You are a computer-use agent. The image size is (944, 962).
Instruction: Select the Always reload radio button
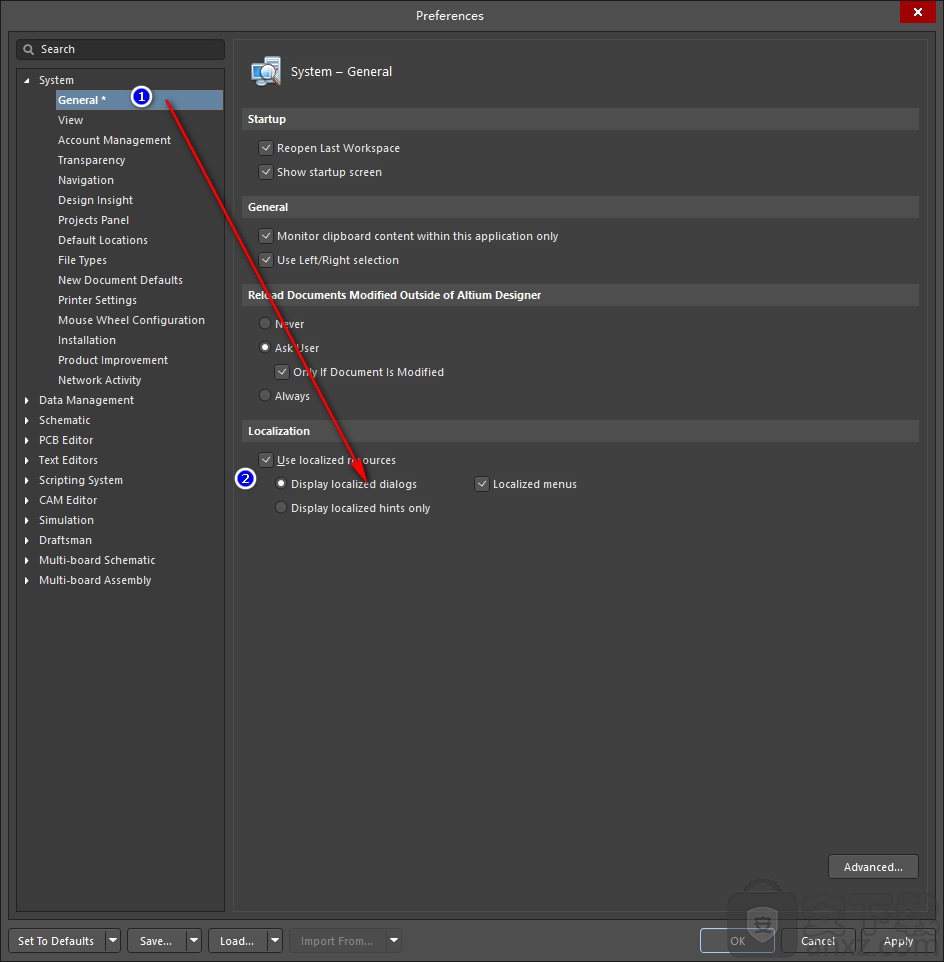(265, 395)
